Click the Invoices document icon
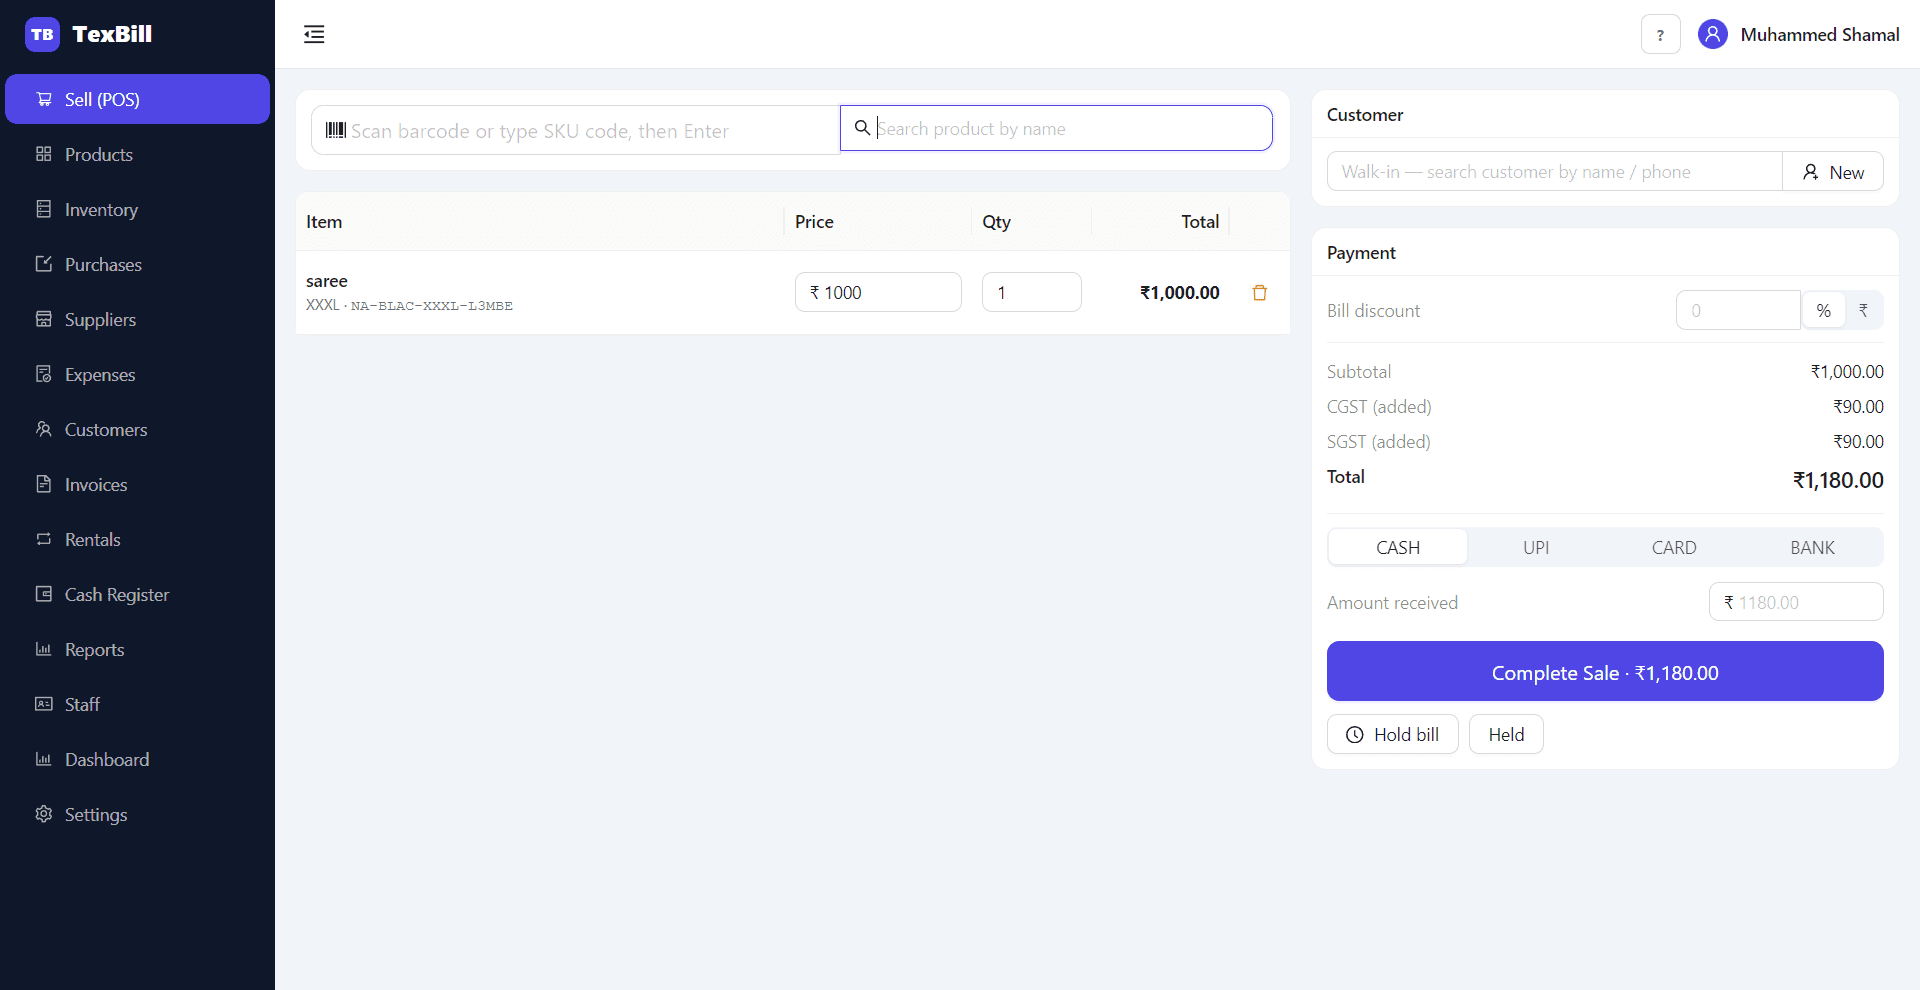 tap(44, 484)
